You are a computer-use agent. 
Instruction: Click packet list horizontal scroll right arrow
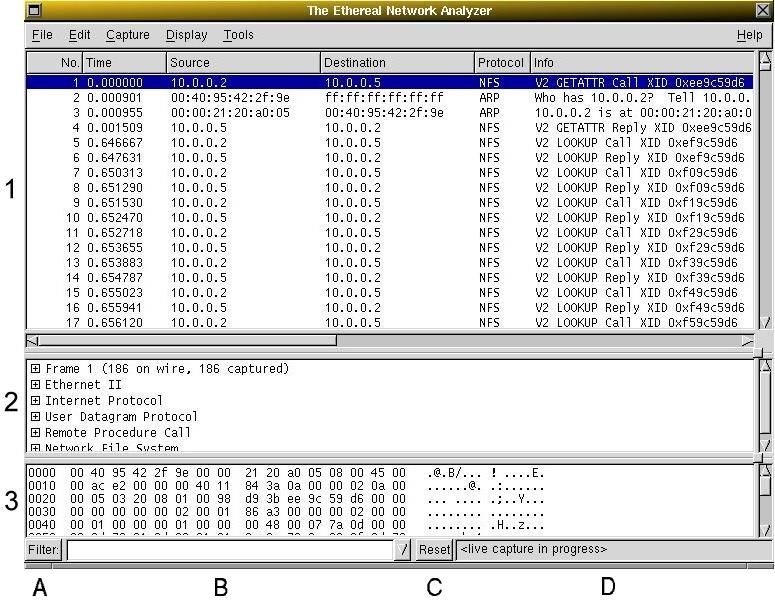747,341
